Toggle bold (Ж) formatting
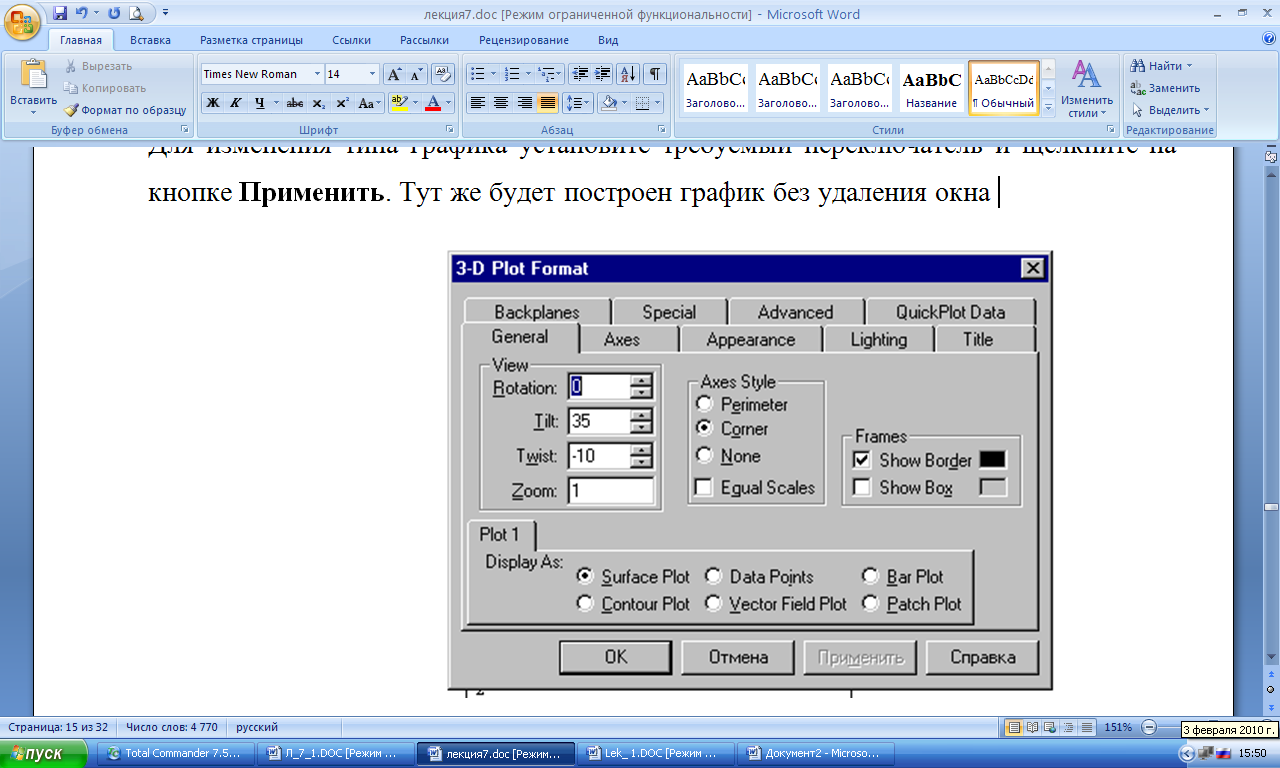The image size is (1280, 768). tap(212, 102)
